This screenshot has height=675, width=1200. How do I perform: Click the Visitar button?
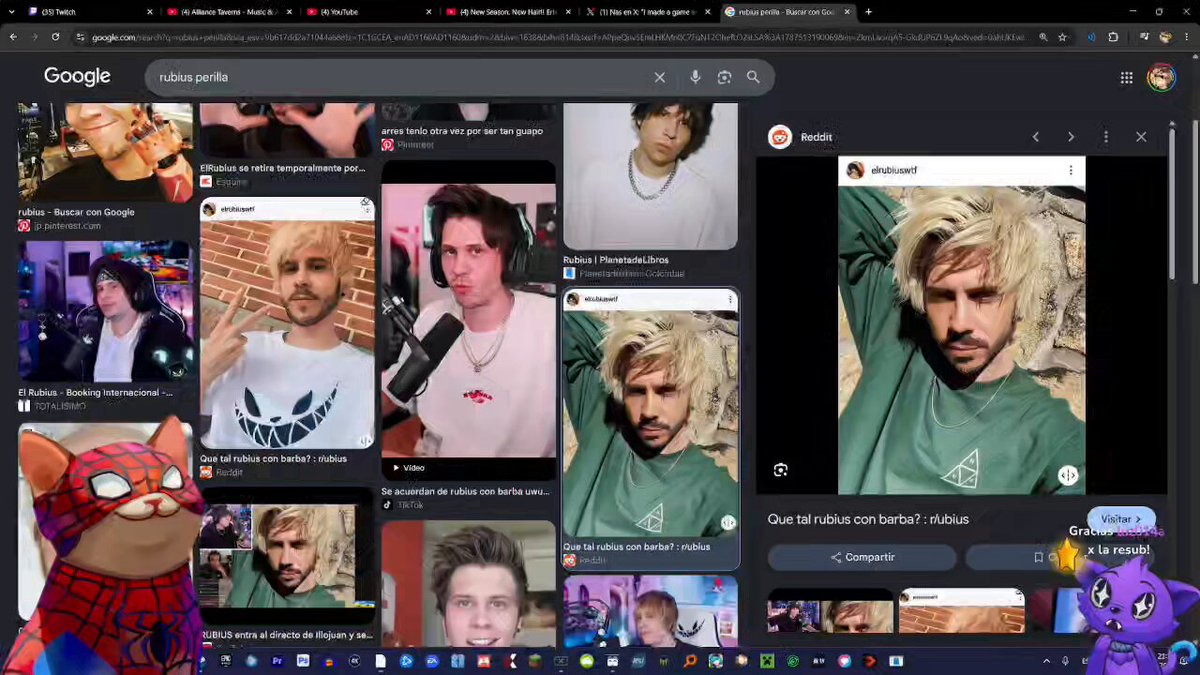(1121, 519)
